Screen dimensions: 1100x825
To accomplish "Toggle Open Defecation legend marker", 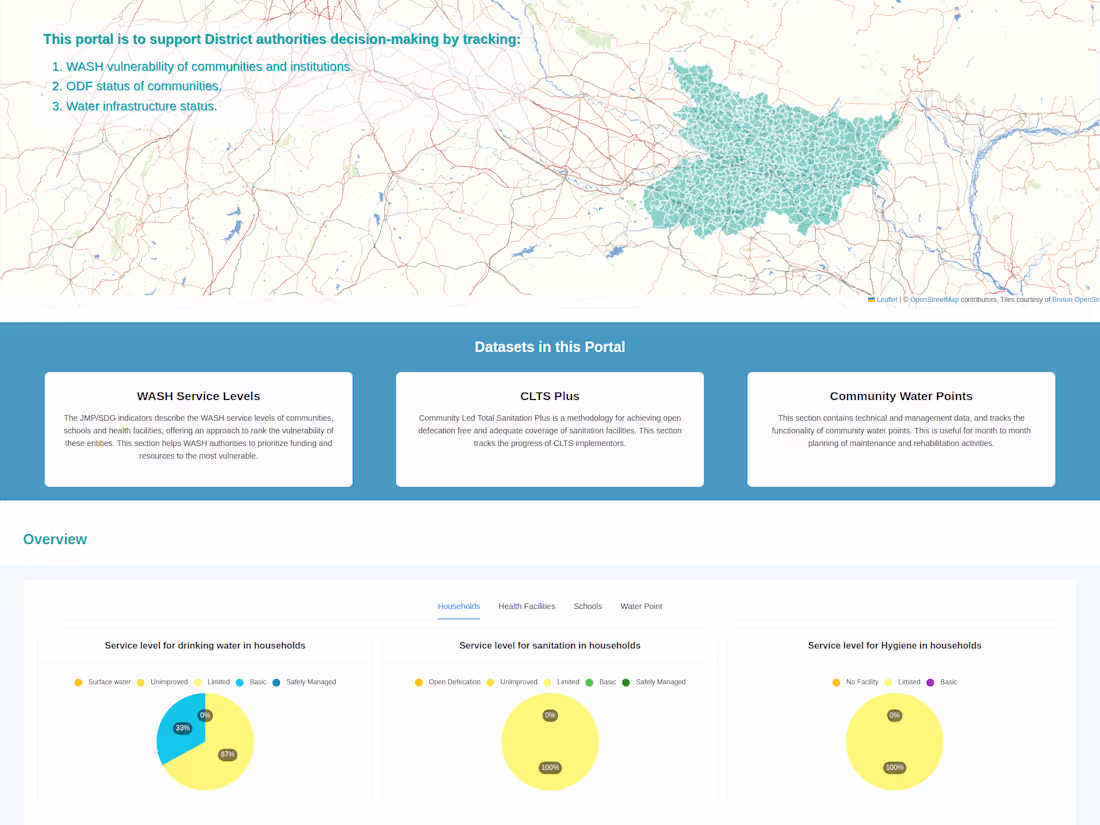I will [x=419, y=683].
